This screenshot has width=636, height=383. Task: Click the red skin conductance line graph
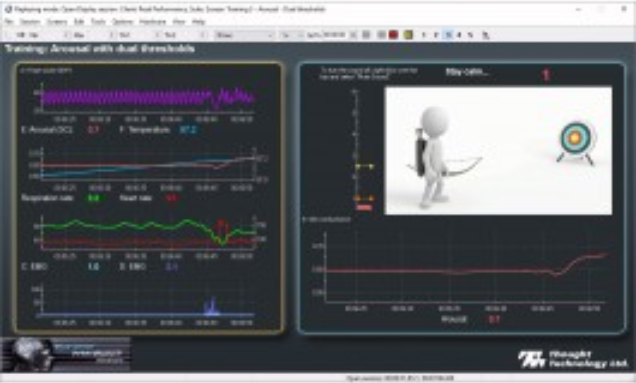(x=466, y=268)
